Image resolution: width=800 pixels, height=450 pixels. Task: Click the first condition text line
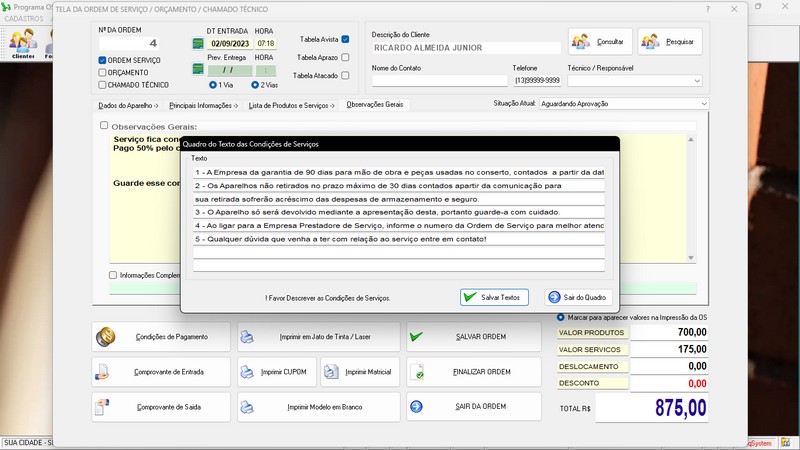[398, 172]
